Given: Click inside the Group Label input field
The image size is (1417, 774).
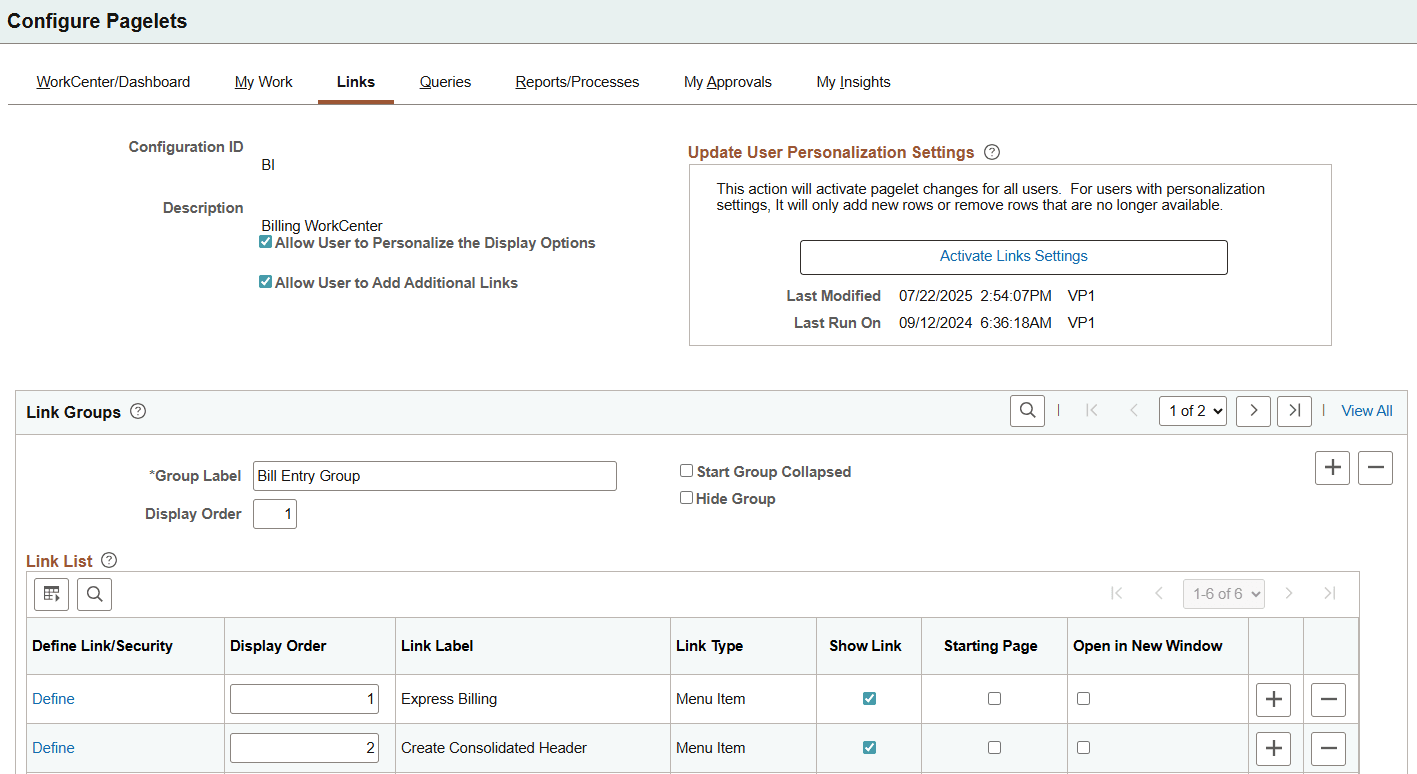Looking at the screenshot, I should (x=433, y=475).
